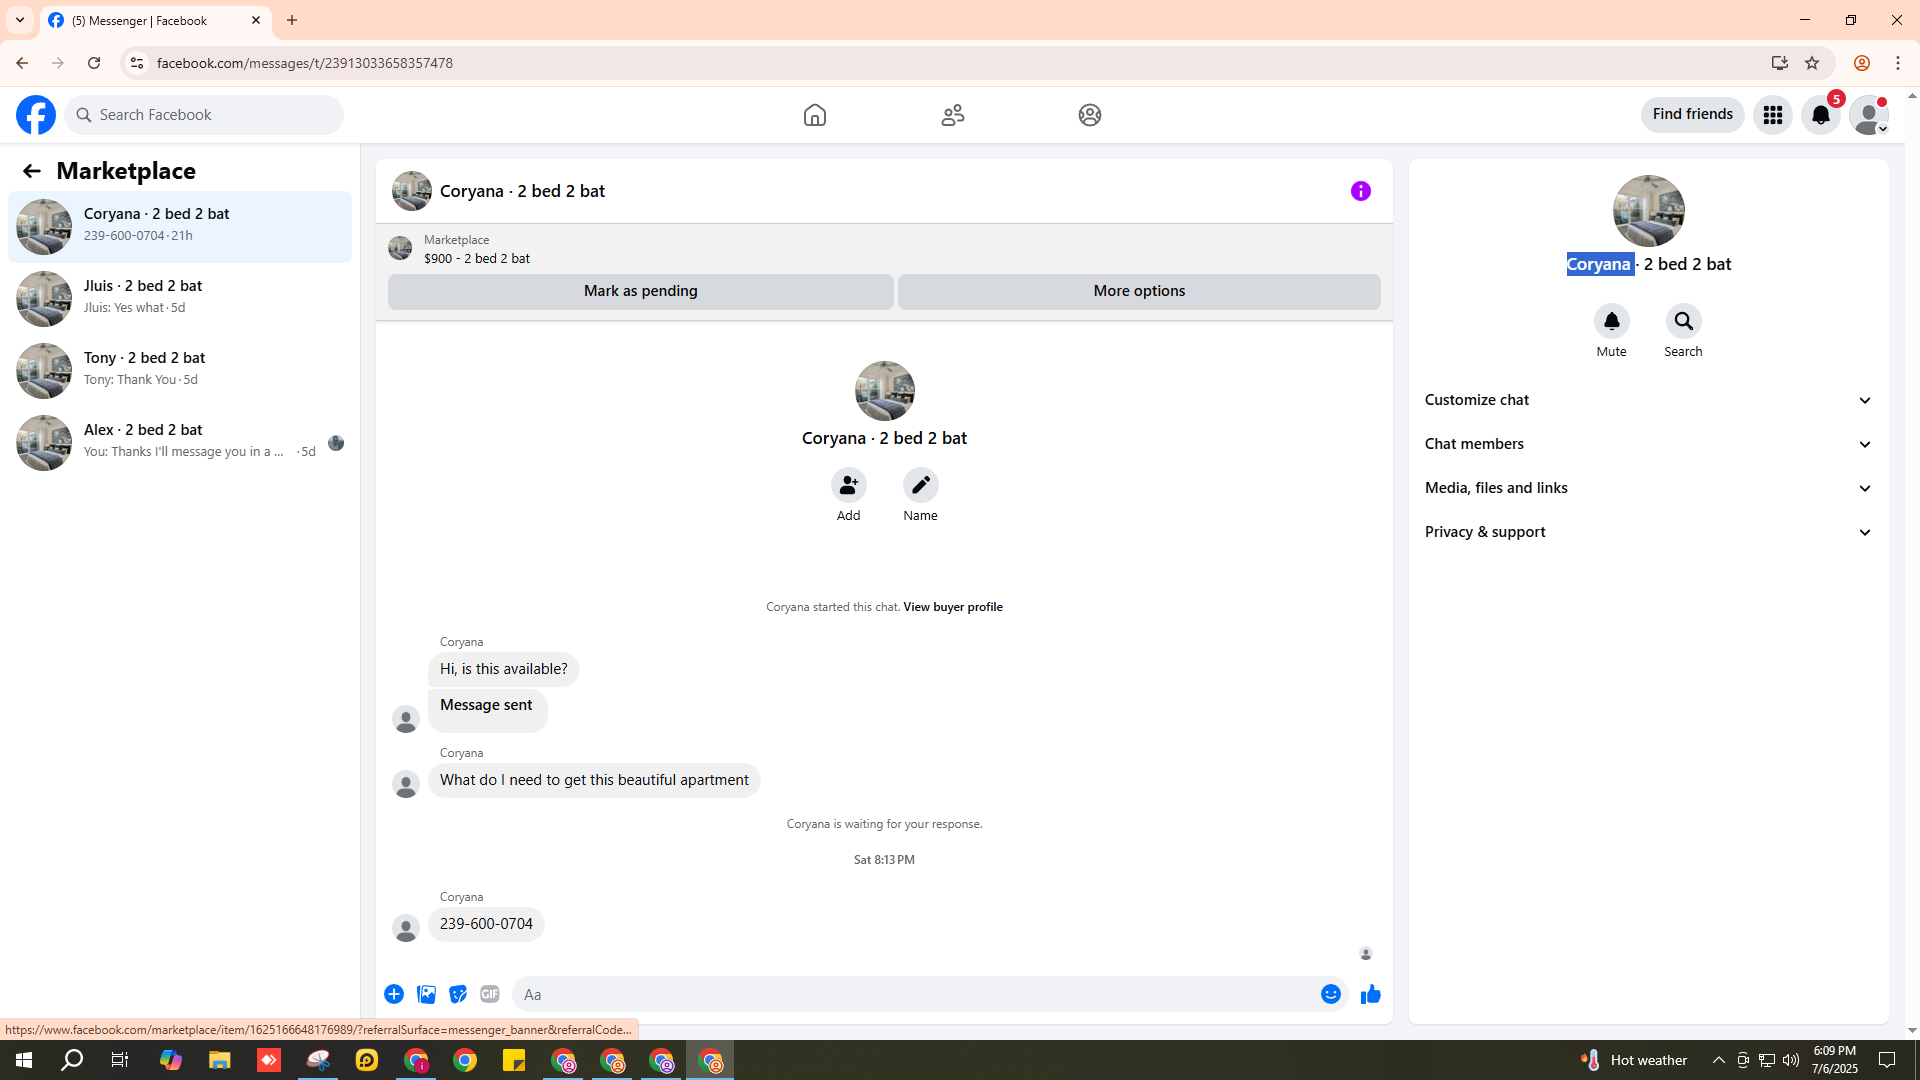View site information icon in address bar
Screen dimensions: 1920x1080
(137, 63)
